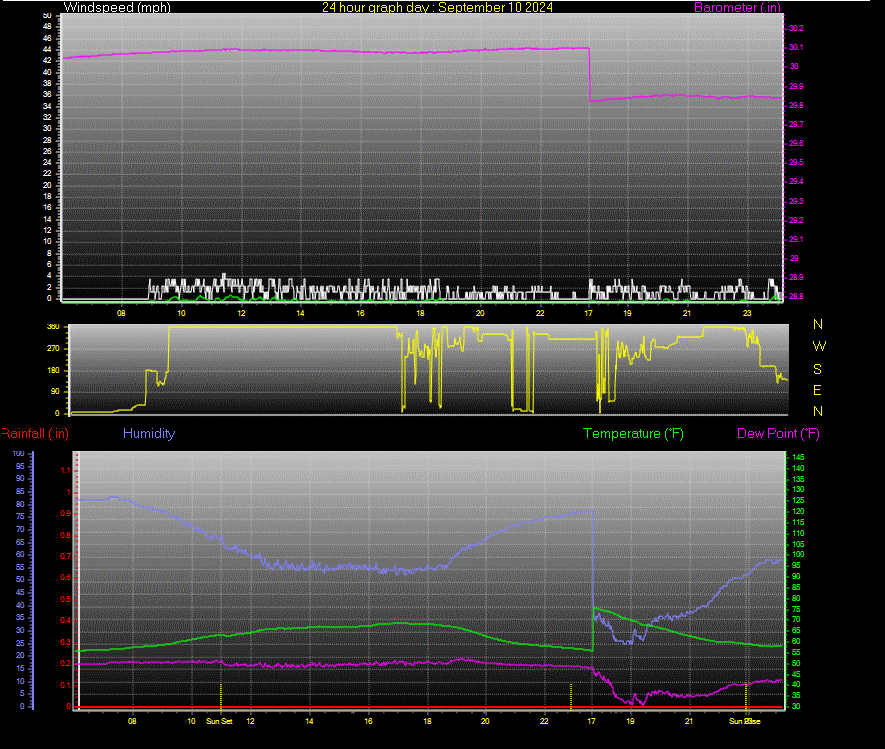Click the 115 value on green temperature axis

798,522
